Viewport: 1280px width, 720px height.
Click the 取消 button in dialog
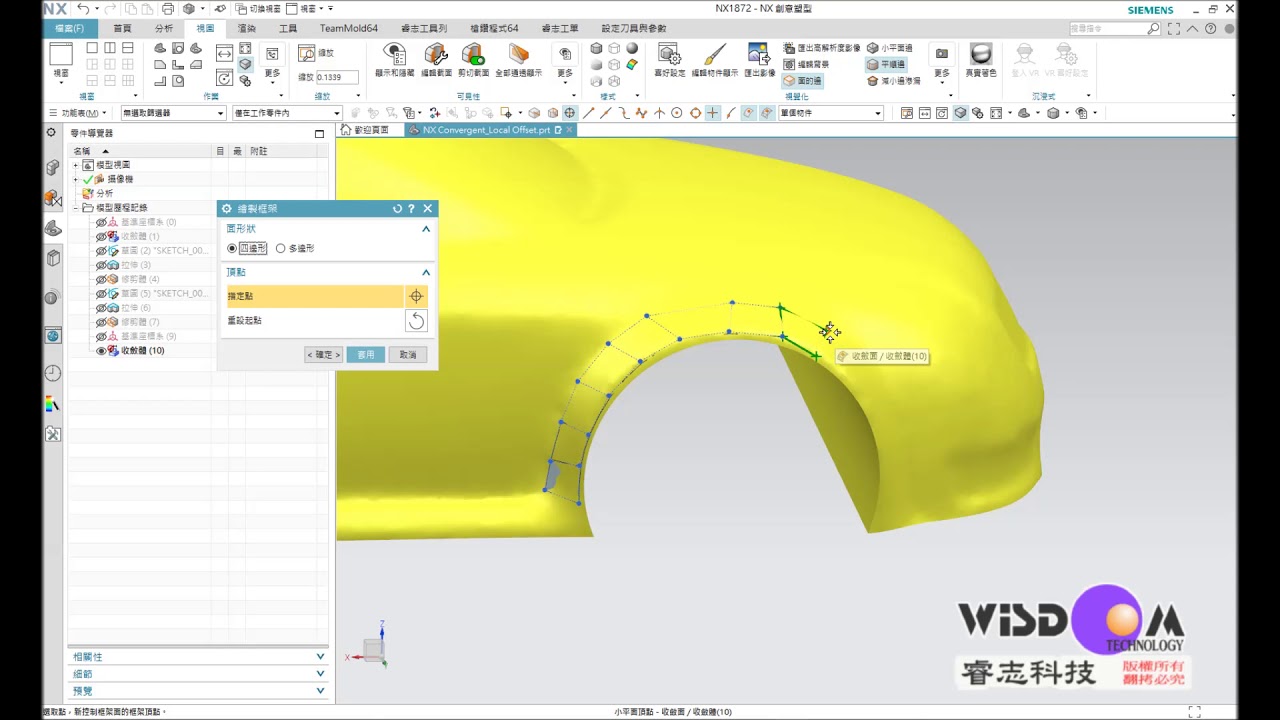click(x=408, y=355)
